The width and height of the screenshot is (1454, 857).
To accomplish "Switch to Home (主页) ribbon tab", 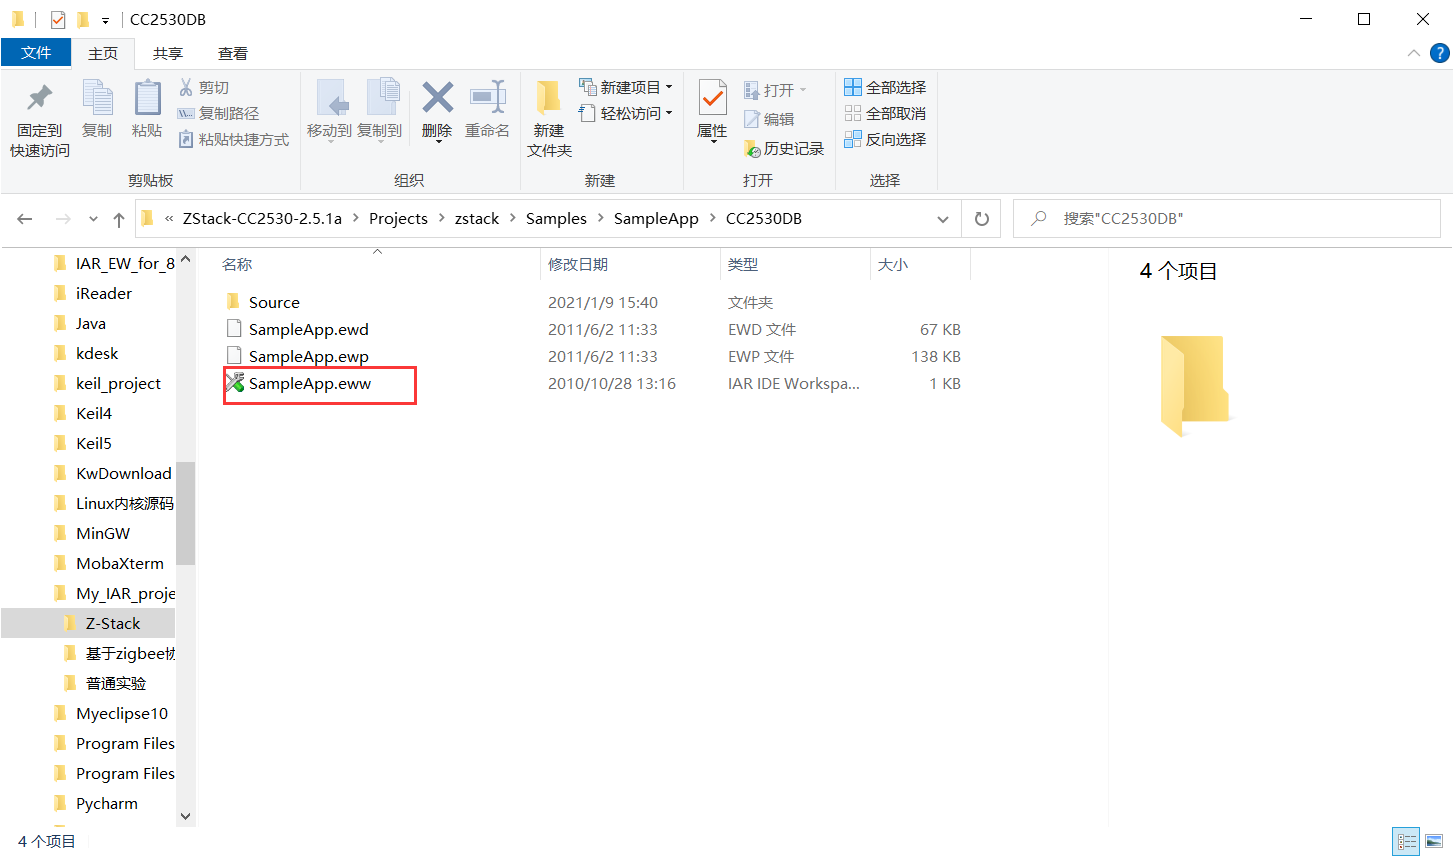I will click(103, 54).
